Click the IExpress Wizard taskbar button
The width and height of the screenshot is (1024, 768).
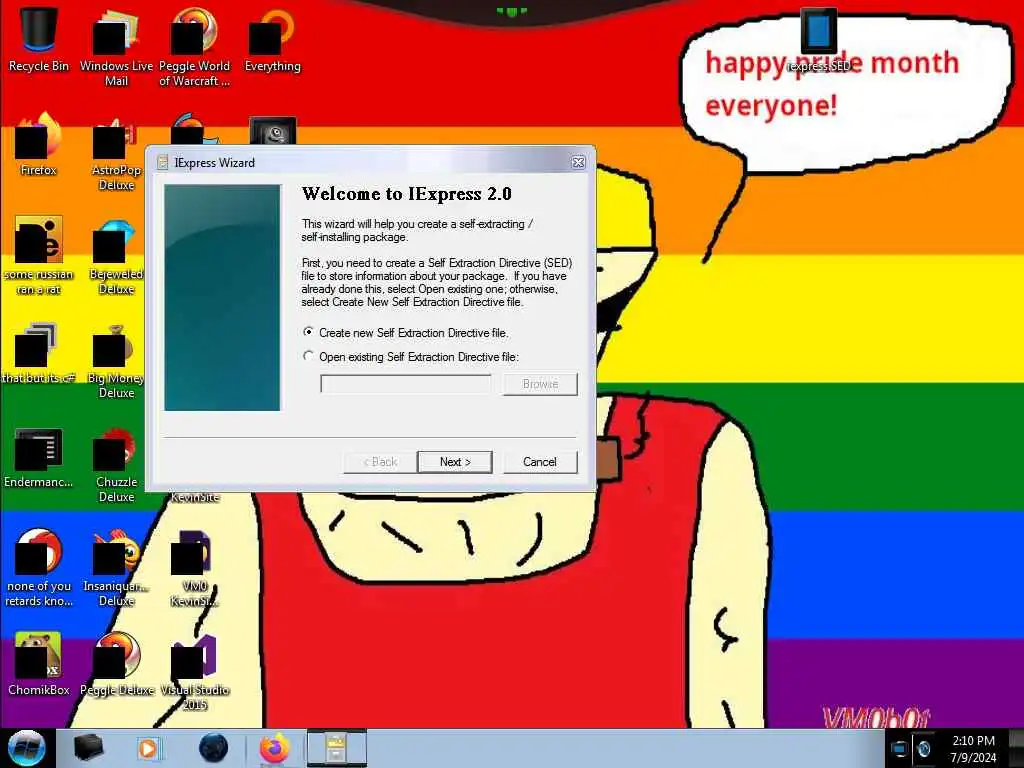click(336, 748)
